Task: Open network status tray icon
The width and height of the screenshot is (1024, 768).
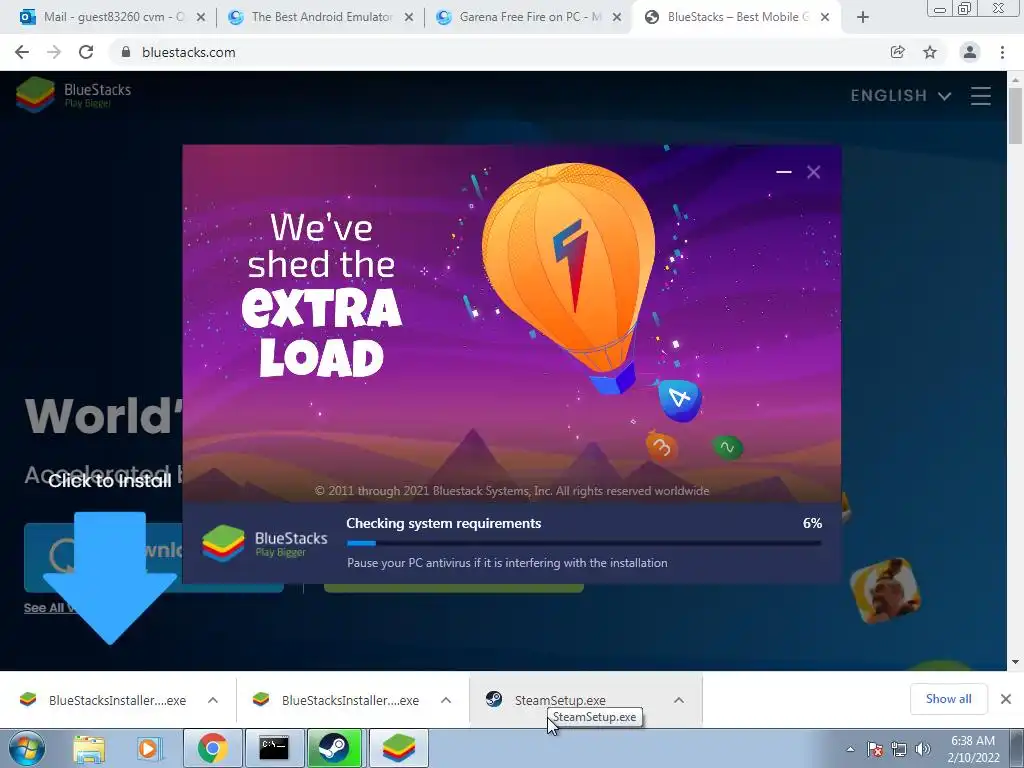Action: (899, 749)
